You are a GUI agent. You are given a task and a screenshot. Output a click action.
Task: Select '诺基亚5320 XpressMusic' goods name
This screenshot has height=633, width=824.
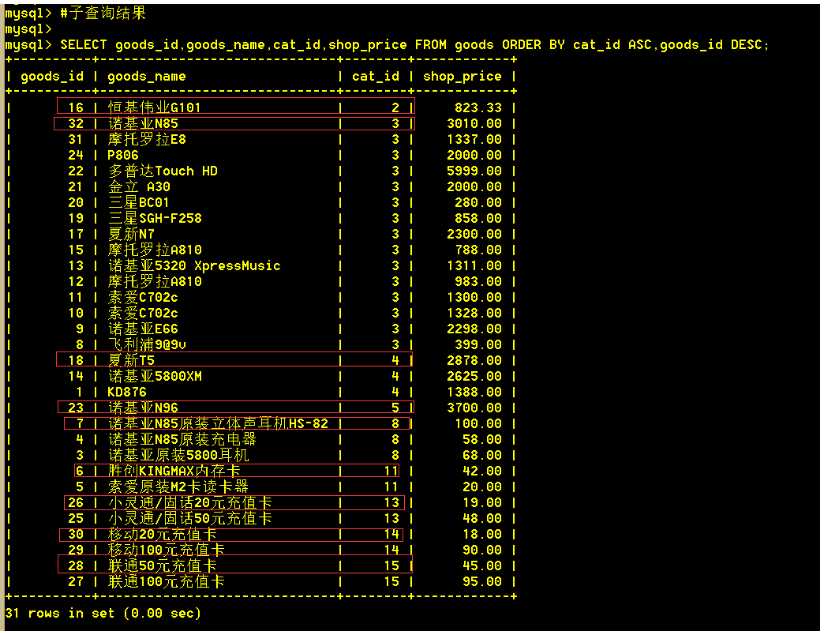194,265
